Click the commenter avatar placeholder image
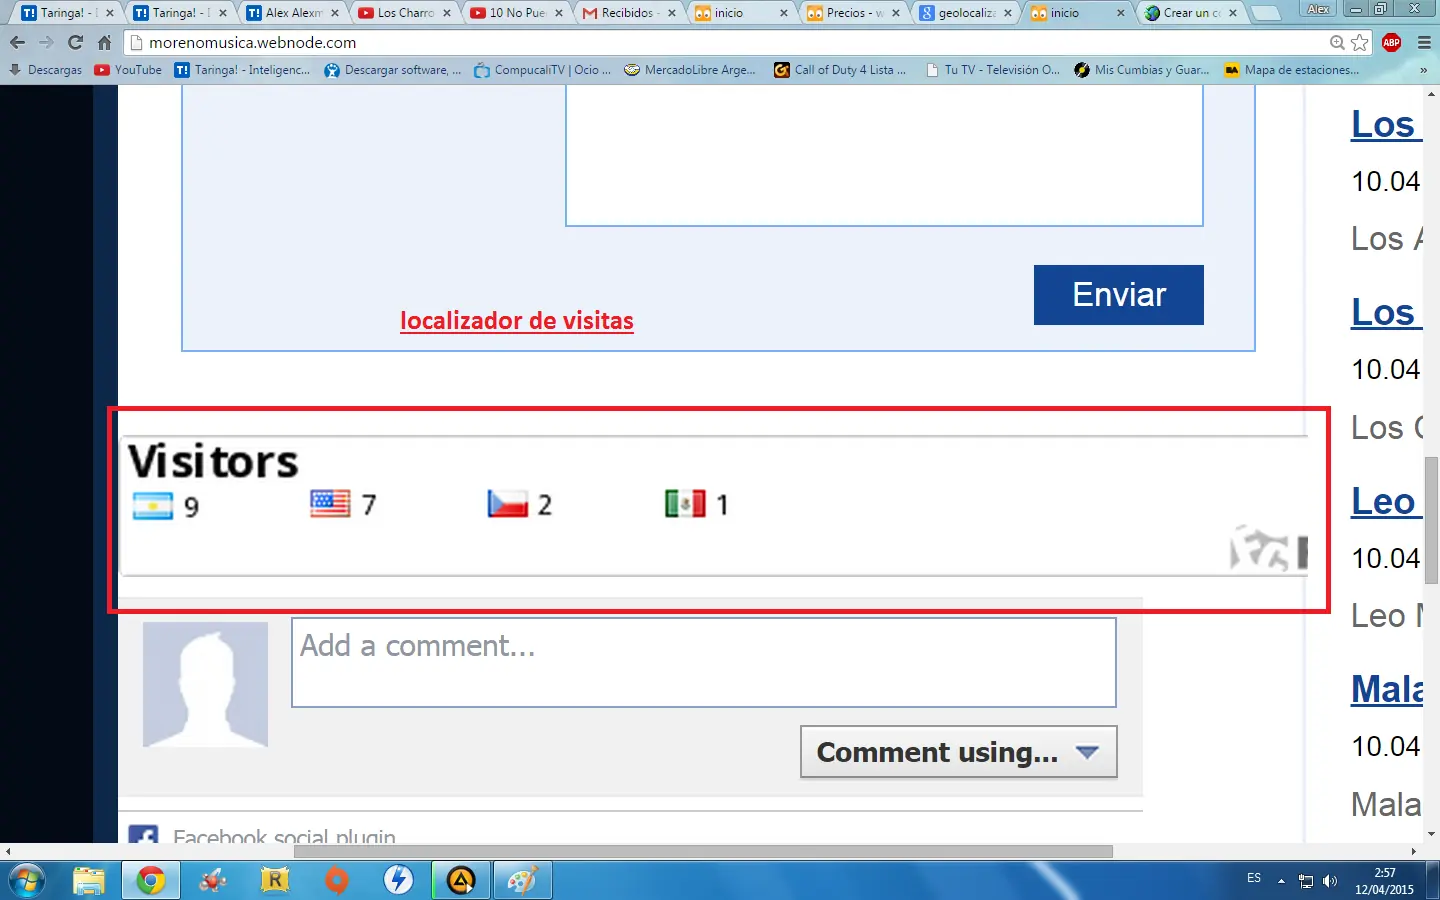 coord(205,684)
